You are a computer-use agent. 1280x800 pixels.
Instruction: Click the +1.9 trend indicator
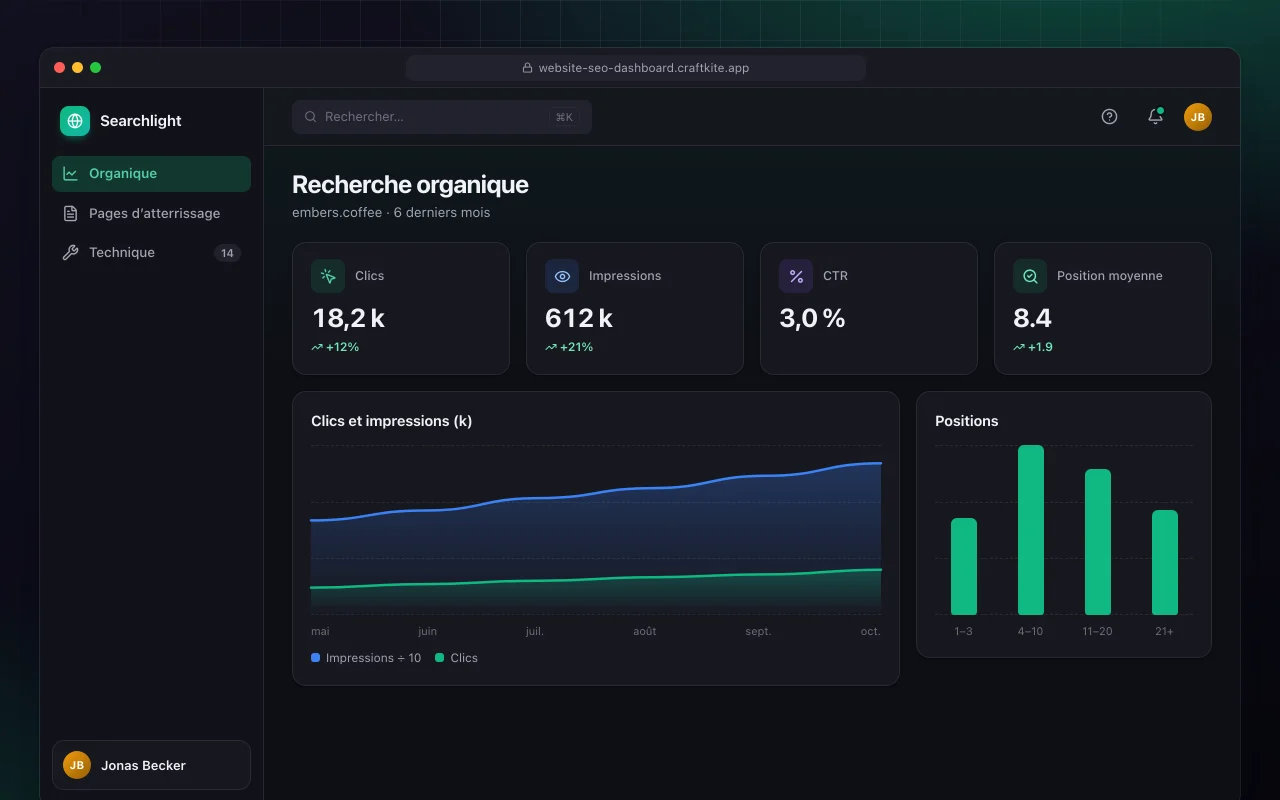point(1033,347)
